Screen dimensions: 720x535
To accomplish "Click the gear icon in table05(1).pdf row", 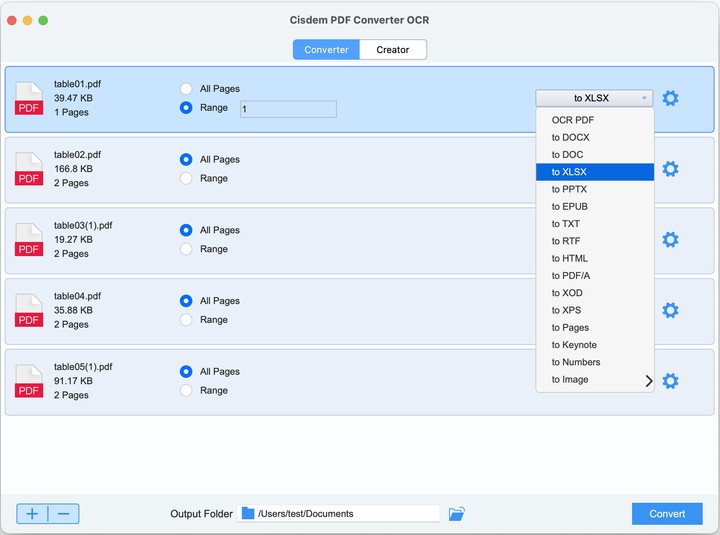I will coord(670,381).
